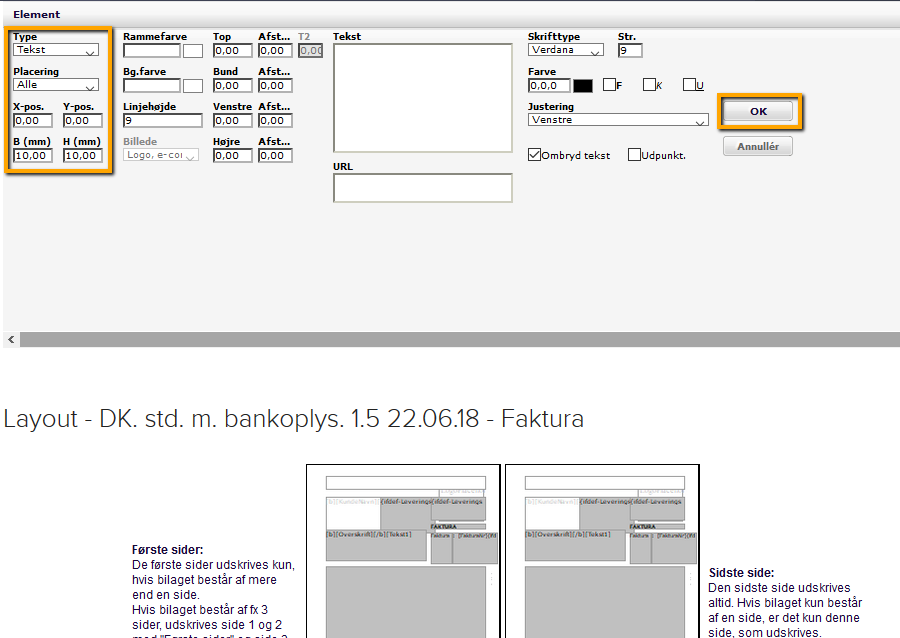Click in the large Tekst text area
Screen dimensions: 900x638
tap(422, 96)
